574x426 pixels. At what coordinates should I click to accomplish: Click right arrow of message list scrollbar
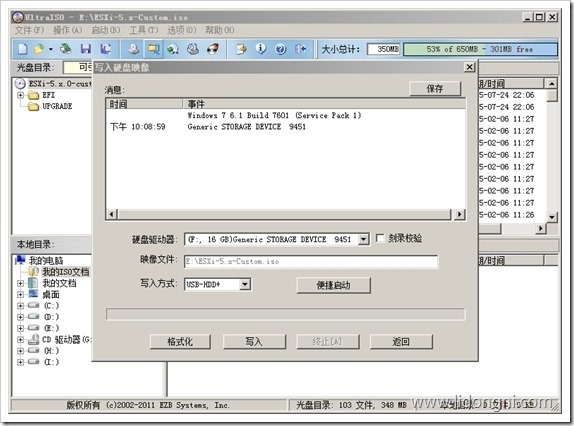459,214
